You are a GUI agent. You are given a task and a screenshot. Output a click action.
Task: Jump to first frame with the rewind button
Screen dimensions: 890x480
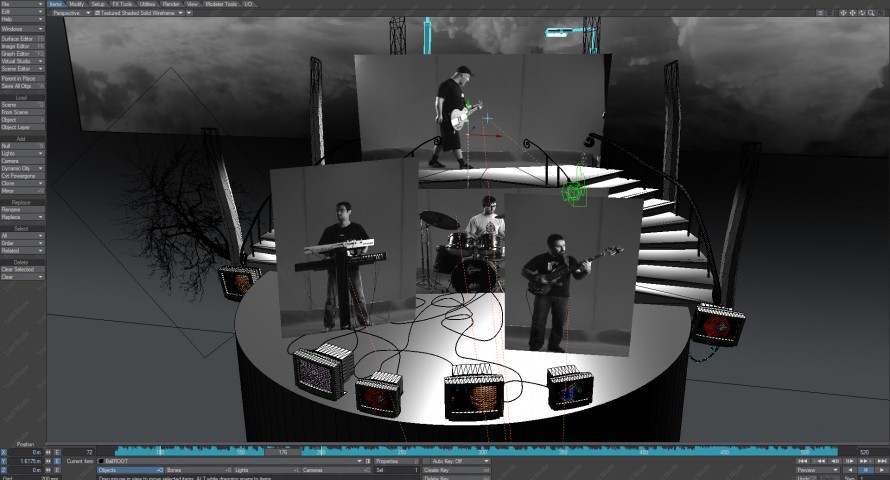tap(803, 460)
